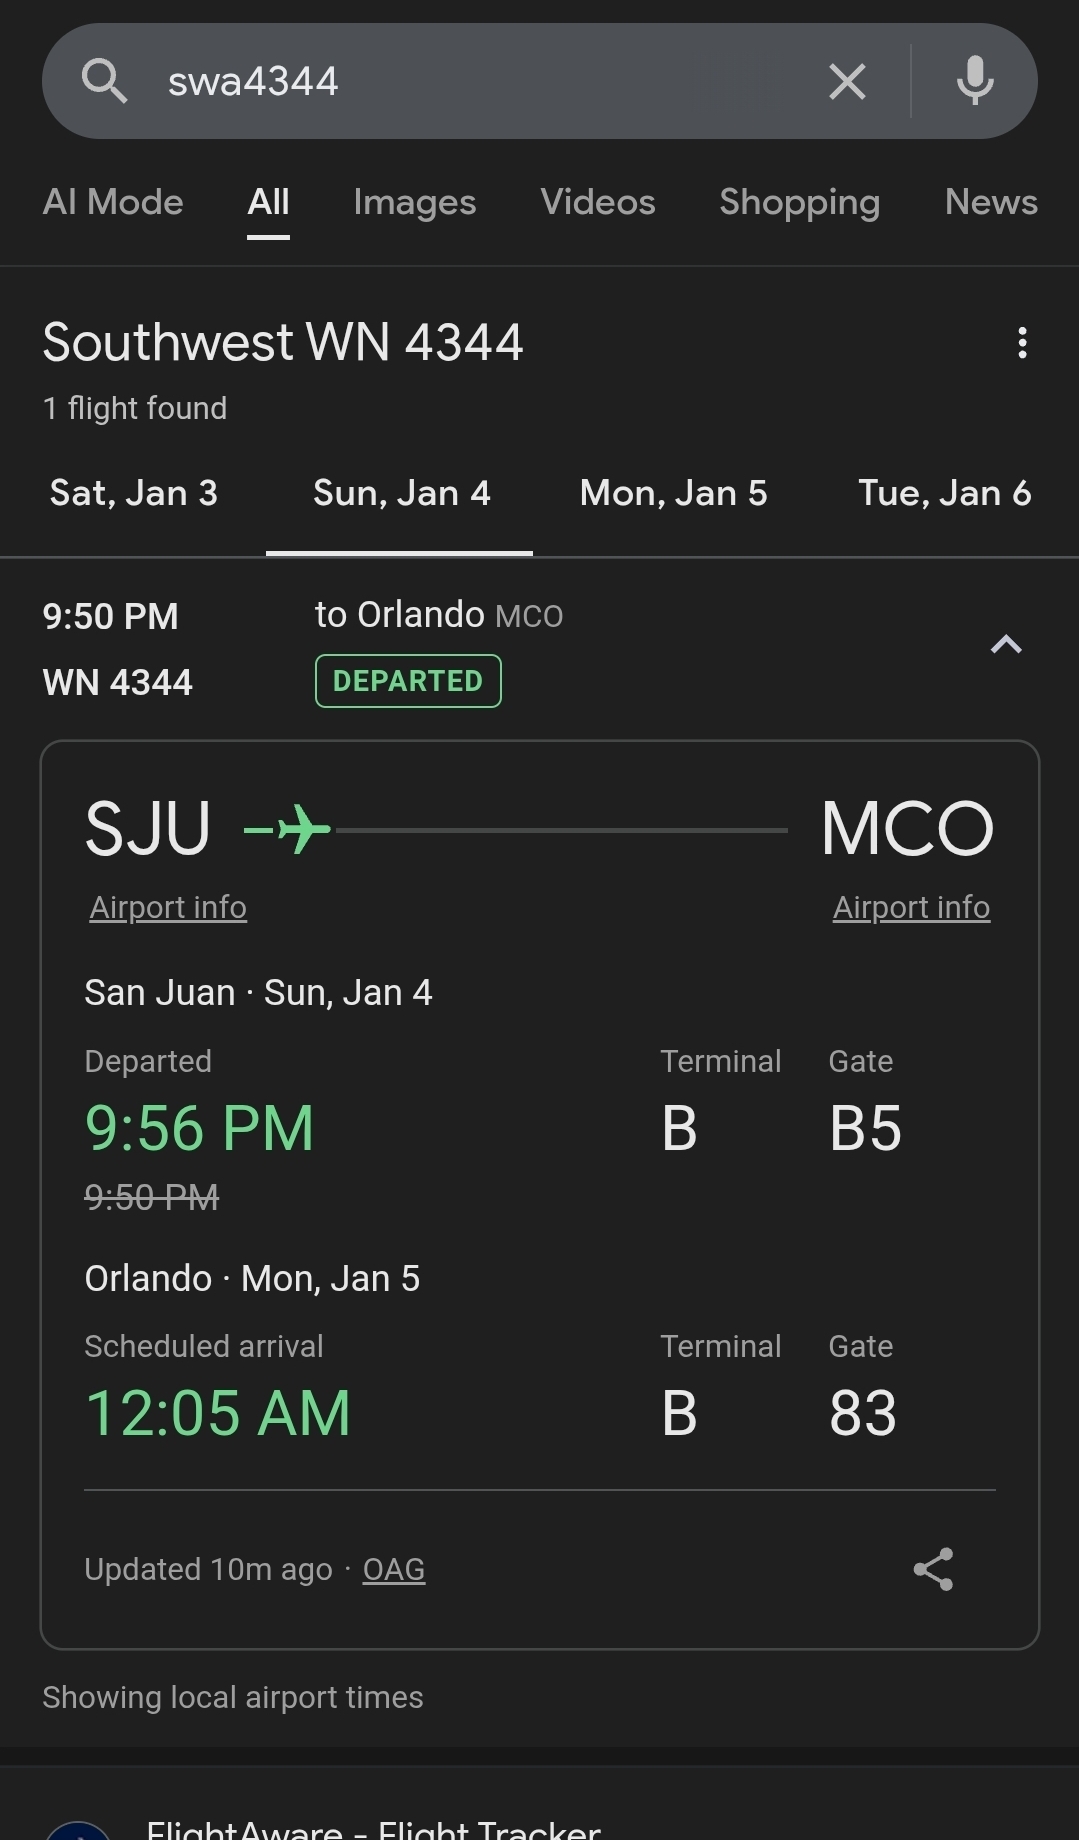Tap the green airplane progress icon
Viewport: 1079px width, 1840px height.
290,829
